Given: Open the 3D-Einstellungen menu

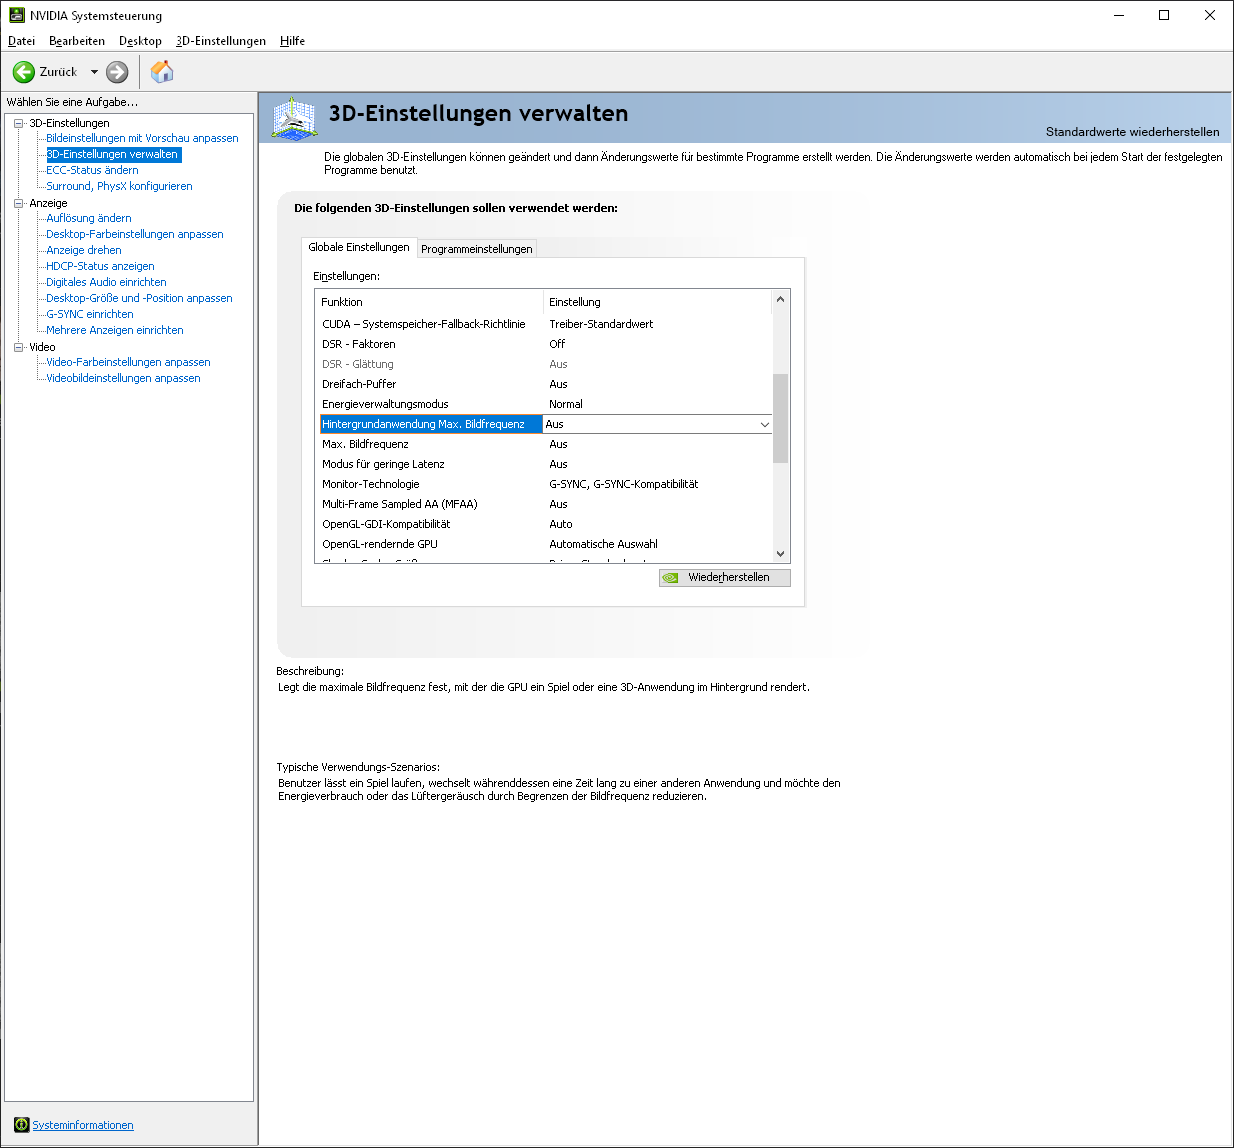Looking at the screenshot, I should click(x=221, y=41).
